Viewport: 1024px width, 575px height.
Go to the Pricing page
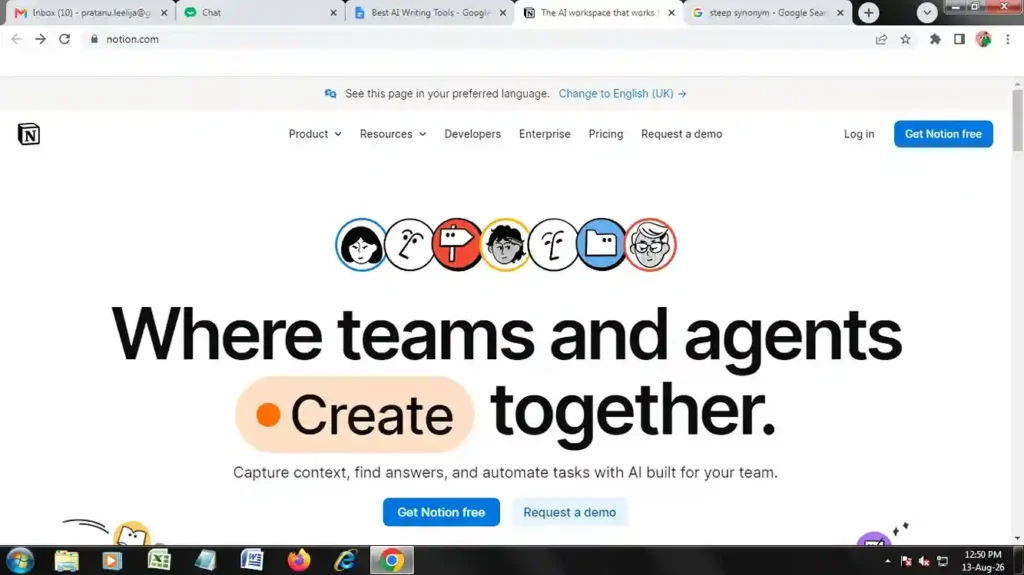(x=605, y=134)
